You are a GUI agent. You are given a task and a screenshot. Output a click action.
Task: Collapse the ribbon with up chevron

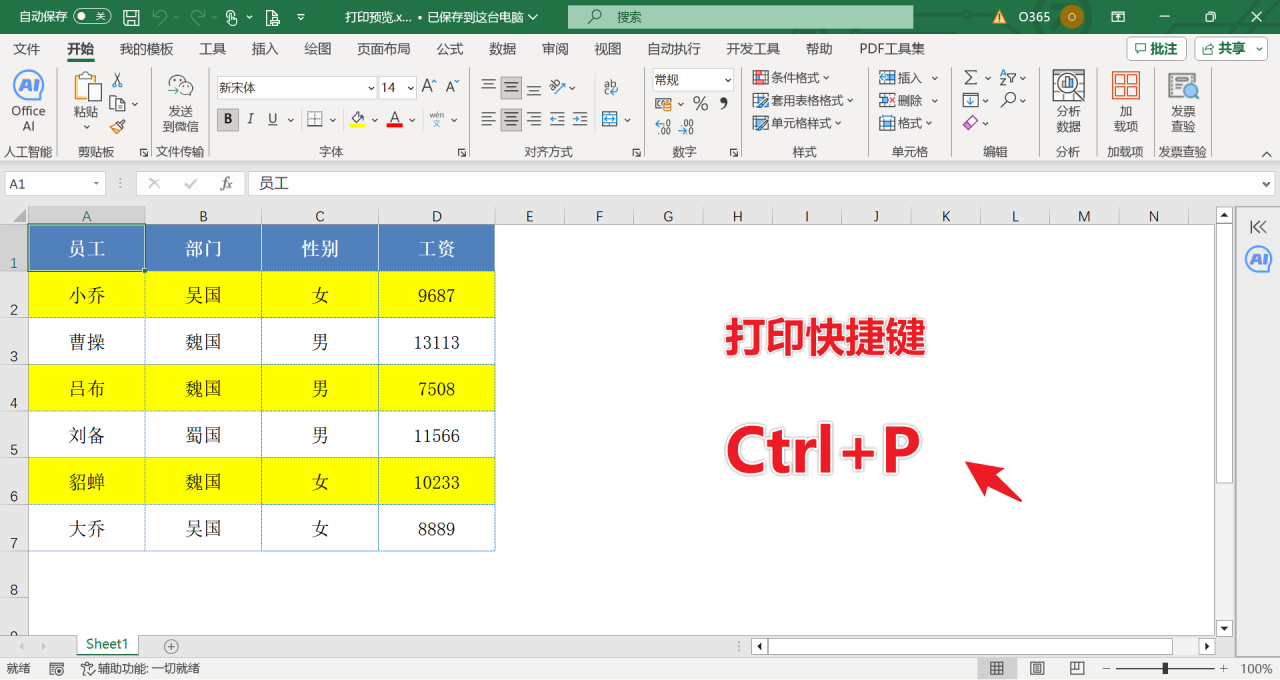click(1266, 154)
